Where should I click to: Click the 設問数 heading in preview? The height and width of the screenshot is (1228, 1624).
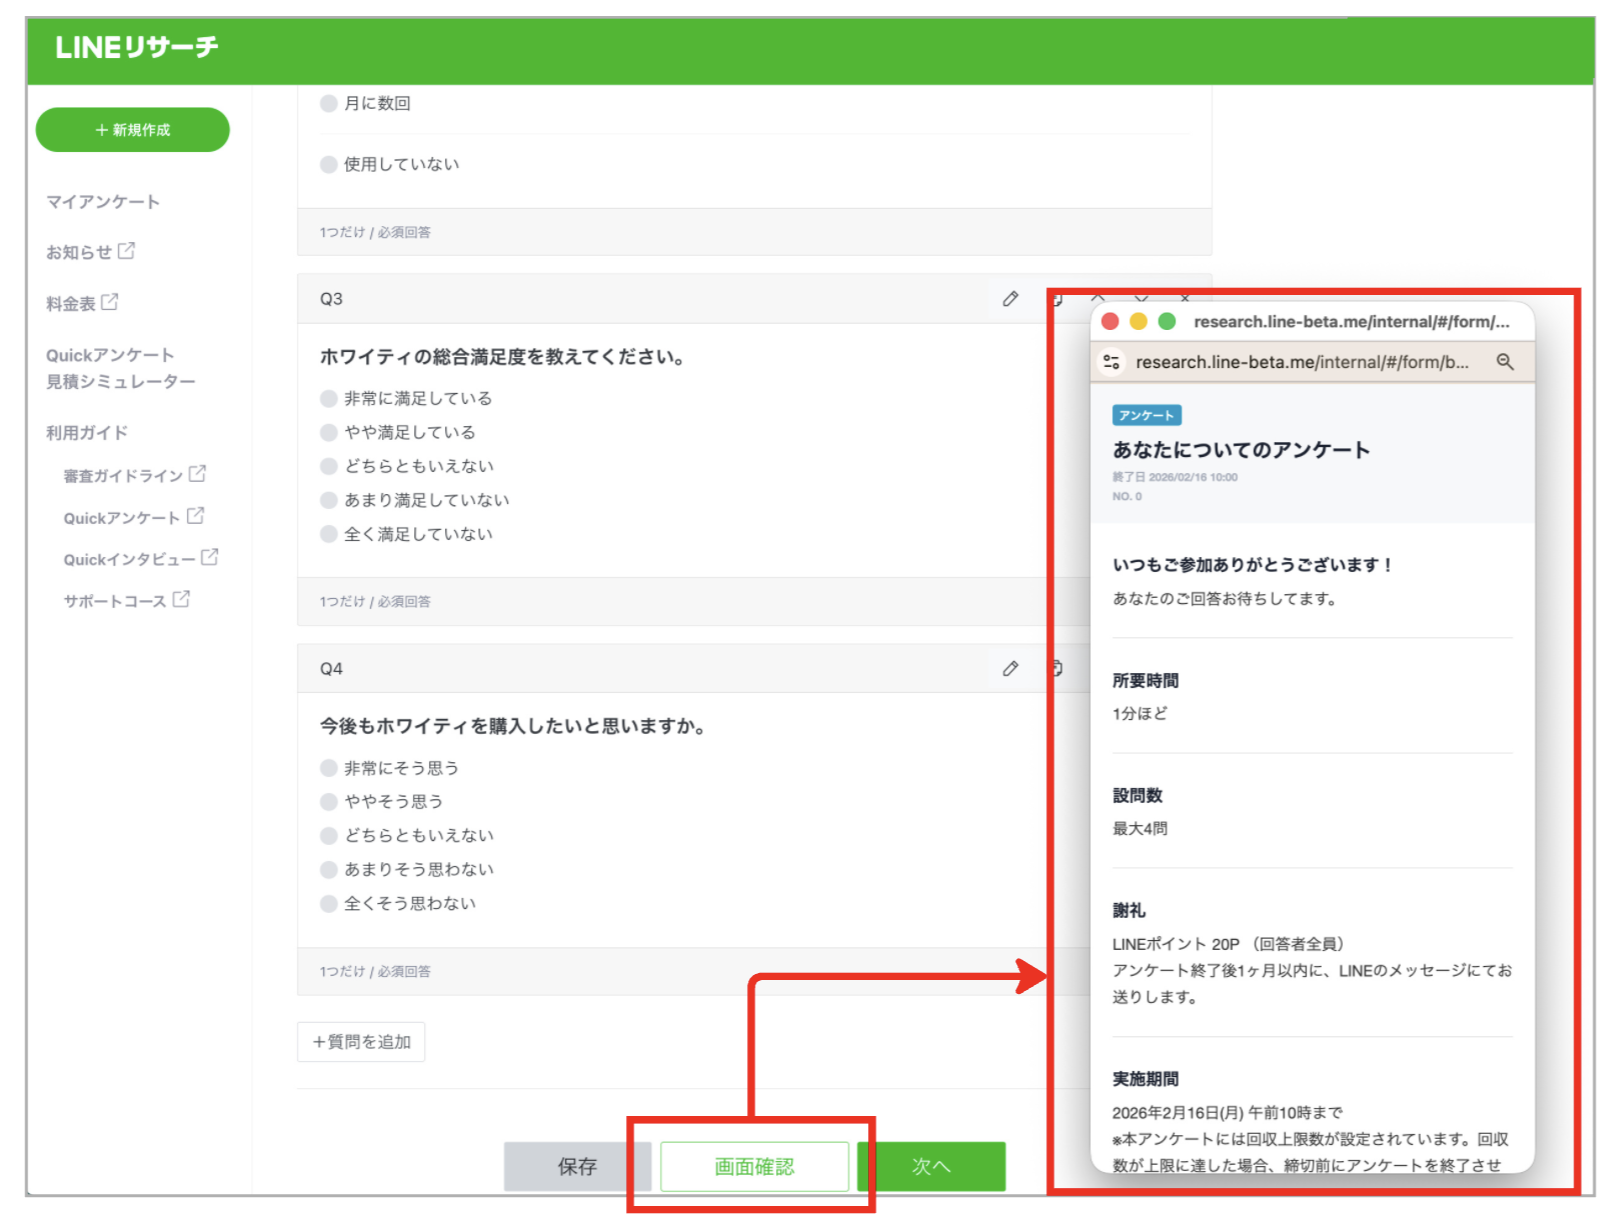pyautogui.click(x=1137, y=796)
